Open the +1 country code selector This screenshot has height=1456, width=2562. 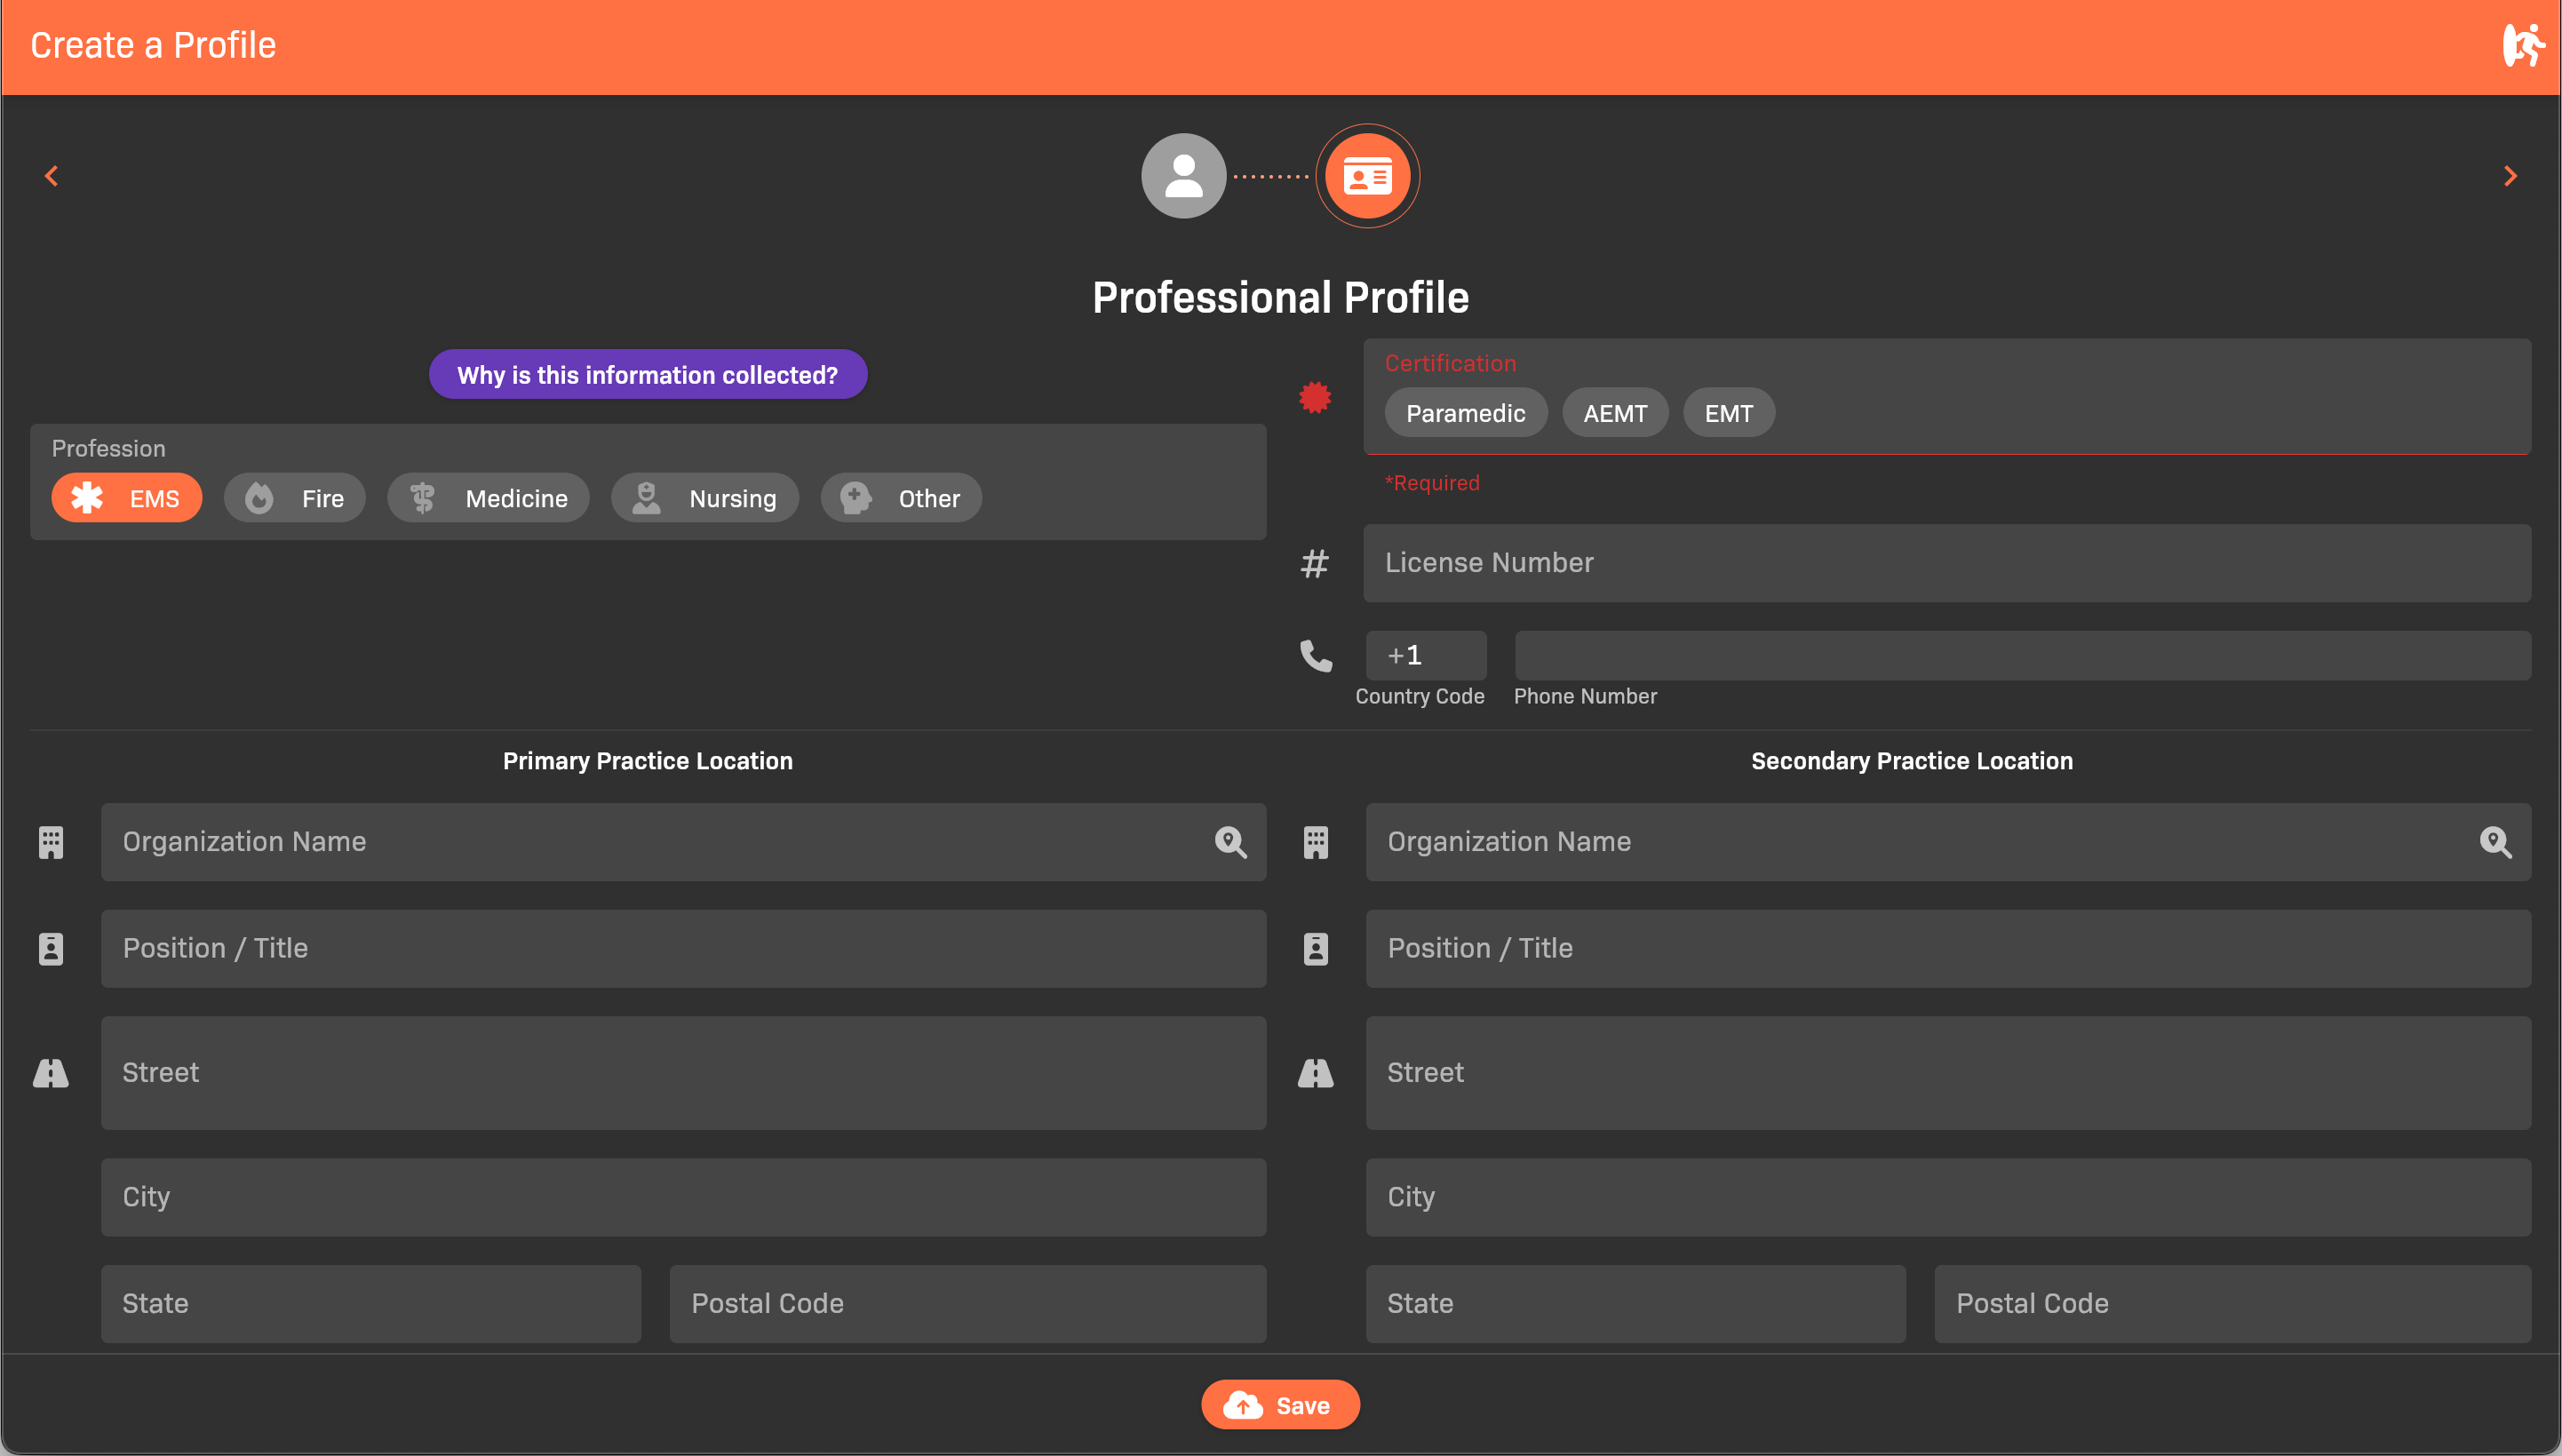[x=1425, y=655]
